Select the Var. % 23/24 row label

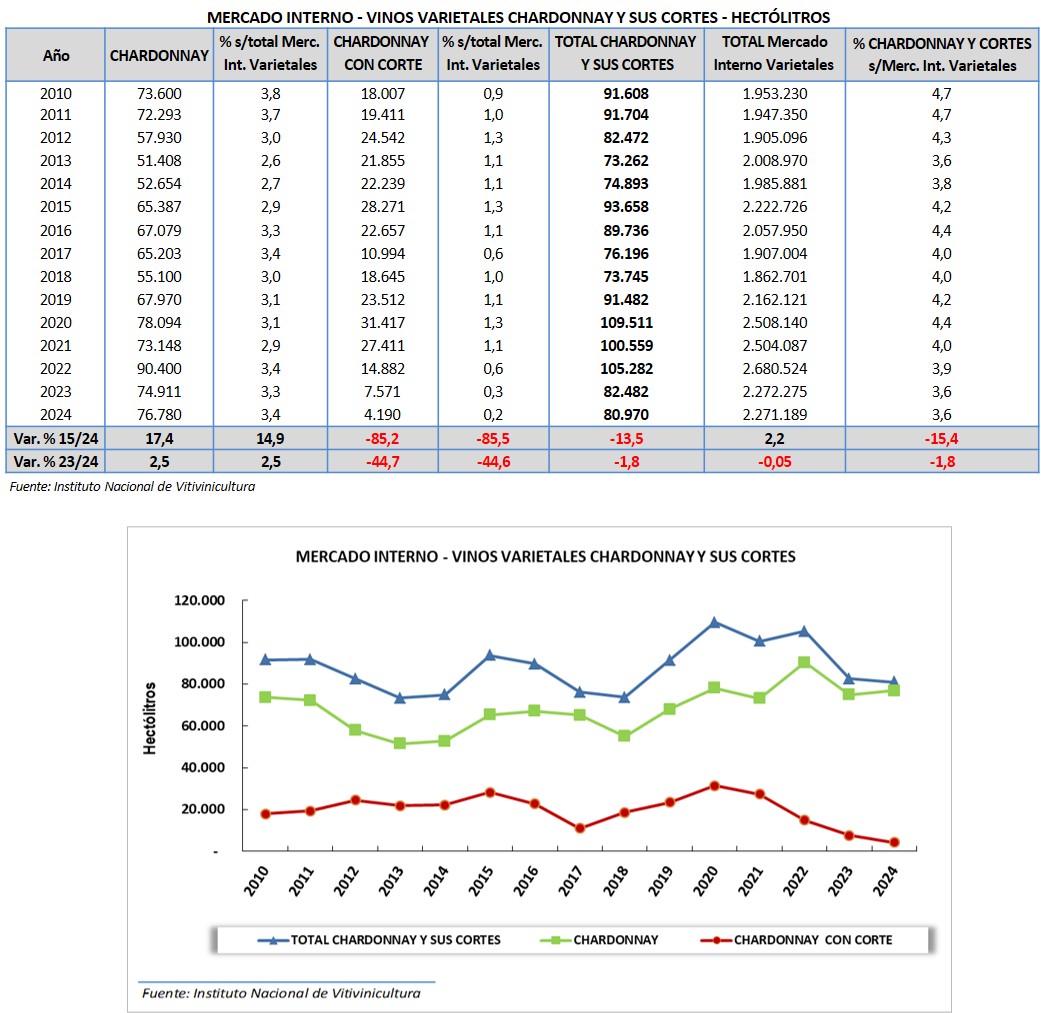(56, 461)
